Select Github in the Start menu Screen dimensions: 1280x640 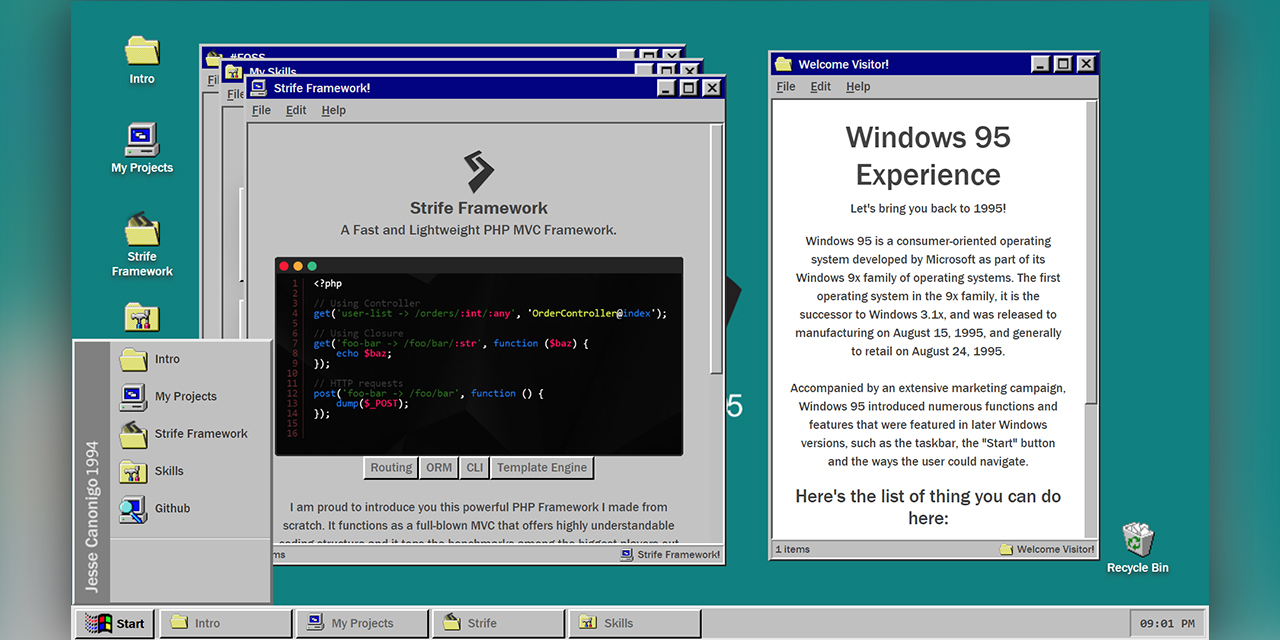[172, 508]
